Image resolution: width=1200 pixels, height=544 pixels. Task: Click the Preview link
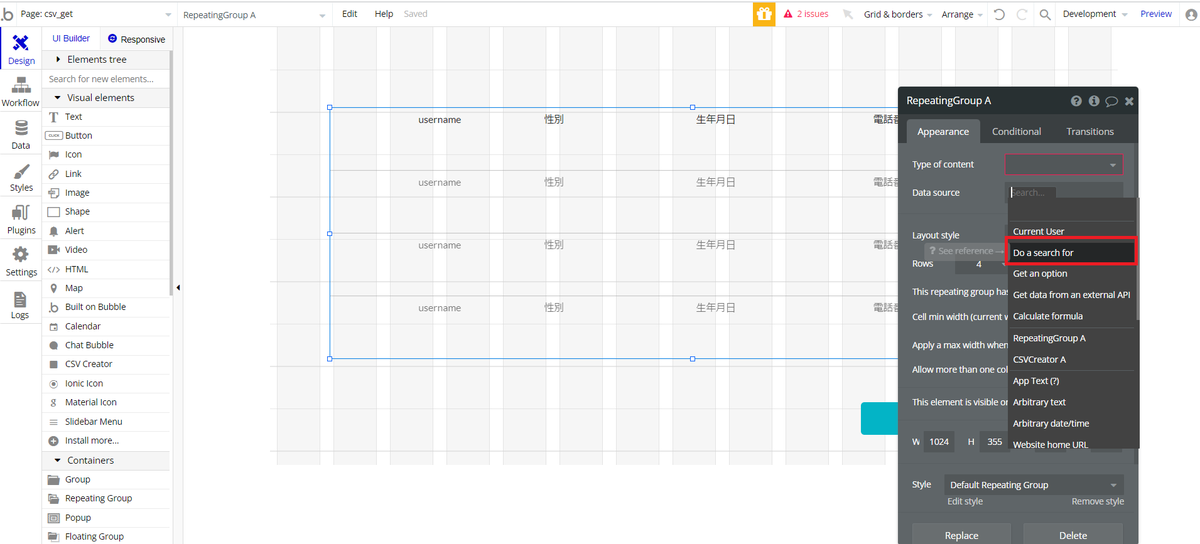[1156, 14]
